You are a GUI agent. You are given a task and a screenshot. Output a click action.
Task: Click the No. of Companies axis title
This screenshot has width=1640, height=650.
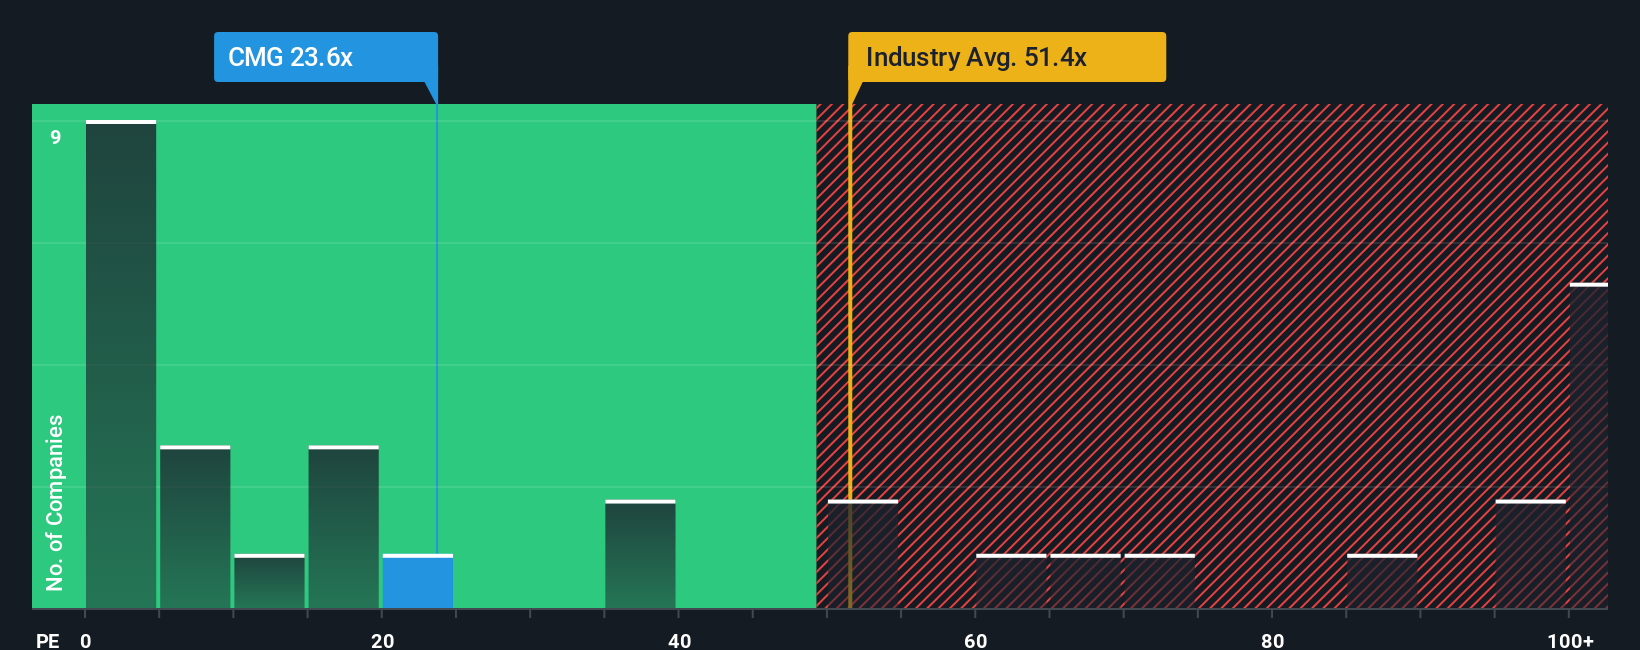[x=55, y=503]
